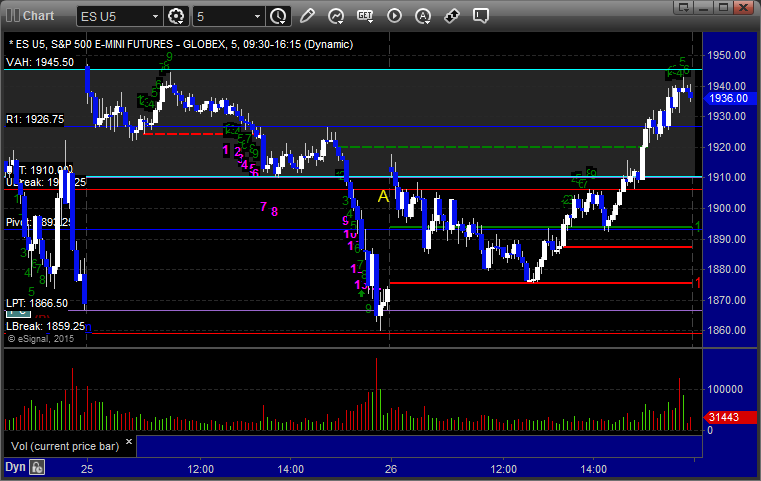
Task: Open the alerts 'A' circle menu
Action: point(423,16)
